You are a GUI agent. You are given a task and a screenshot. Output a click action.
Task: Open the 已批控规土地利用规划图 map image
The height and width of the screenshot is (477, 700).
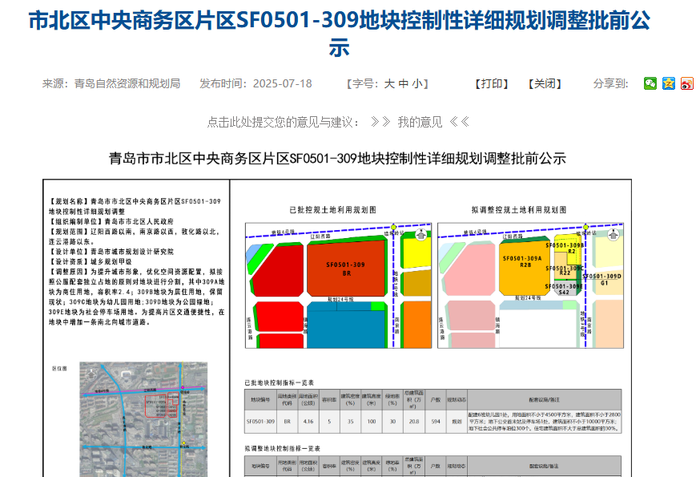tap(338, 285)
